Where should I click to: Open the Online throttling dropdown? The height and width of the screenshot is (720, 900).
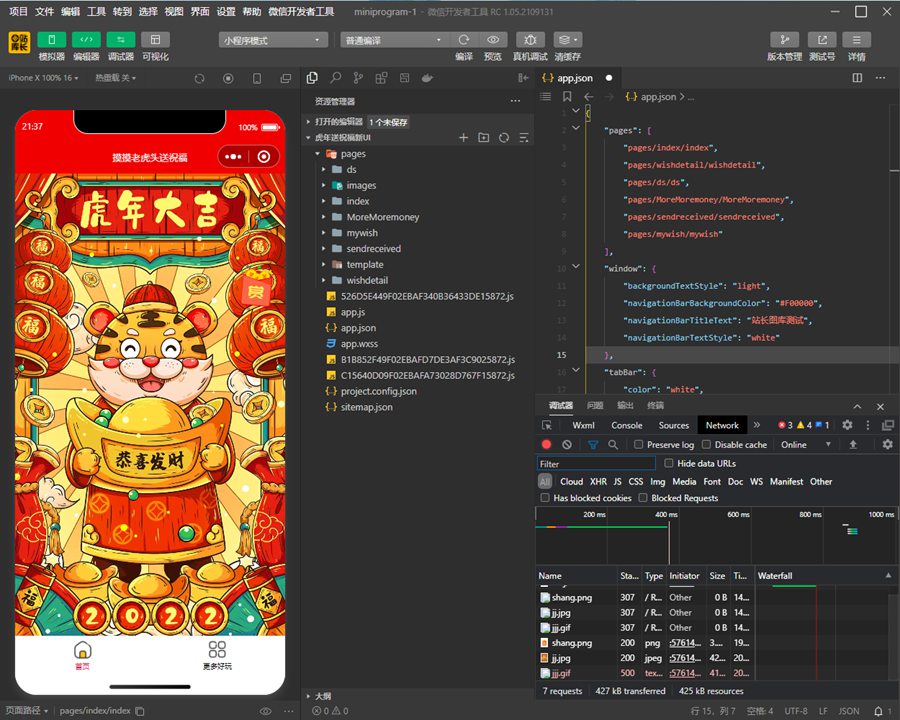click(805, 445)
